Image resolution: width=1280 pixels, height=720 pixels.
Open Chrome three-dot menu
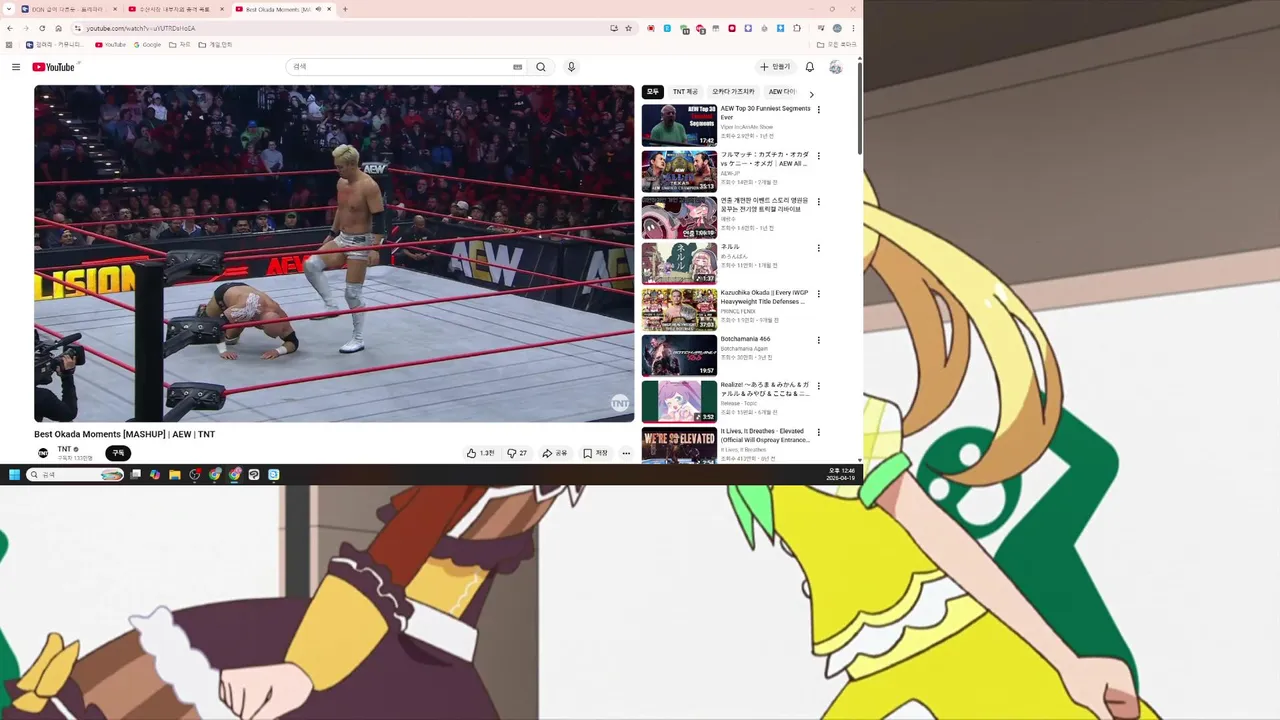click(852, 28)
